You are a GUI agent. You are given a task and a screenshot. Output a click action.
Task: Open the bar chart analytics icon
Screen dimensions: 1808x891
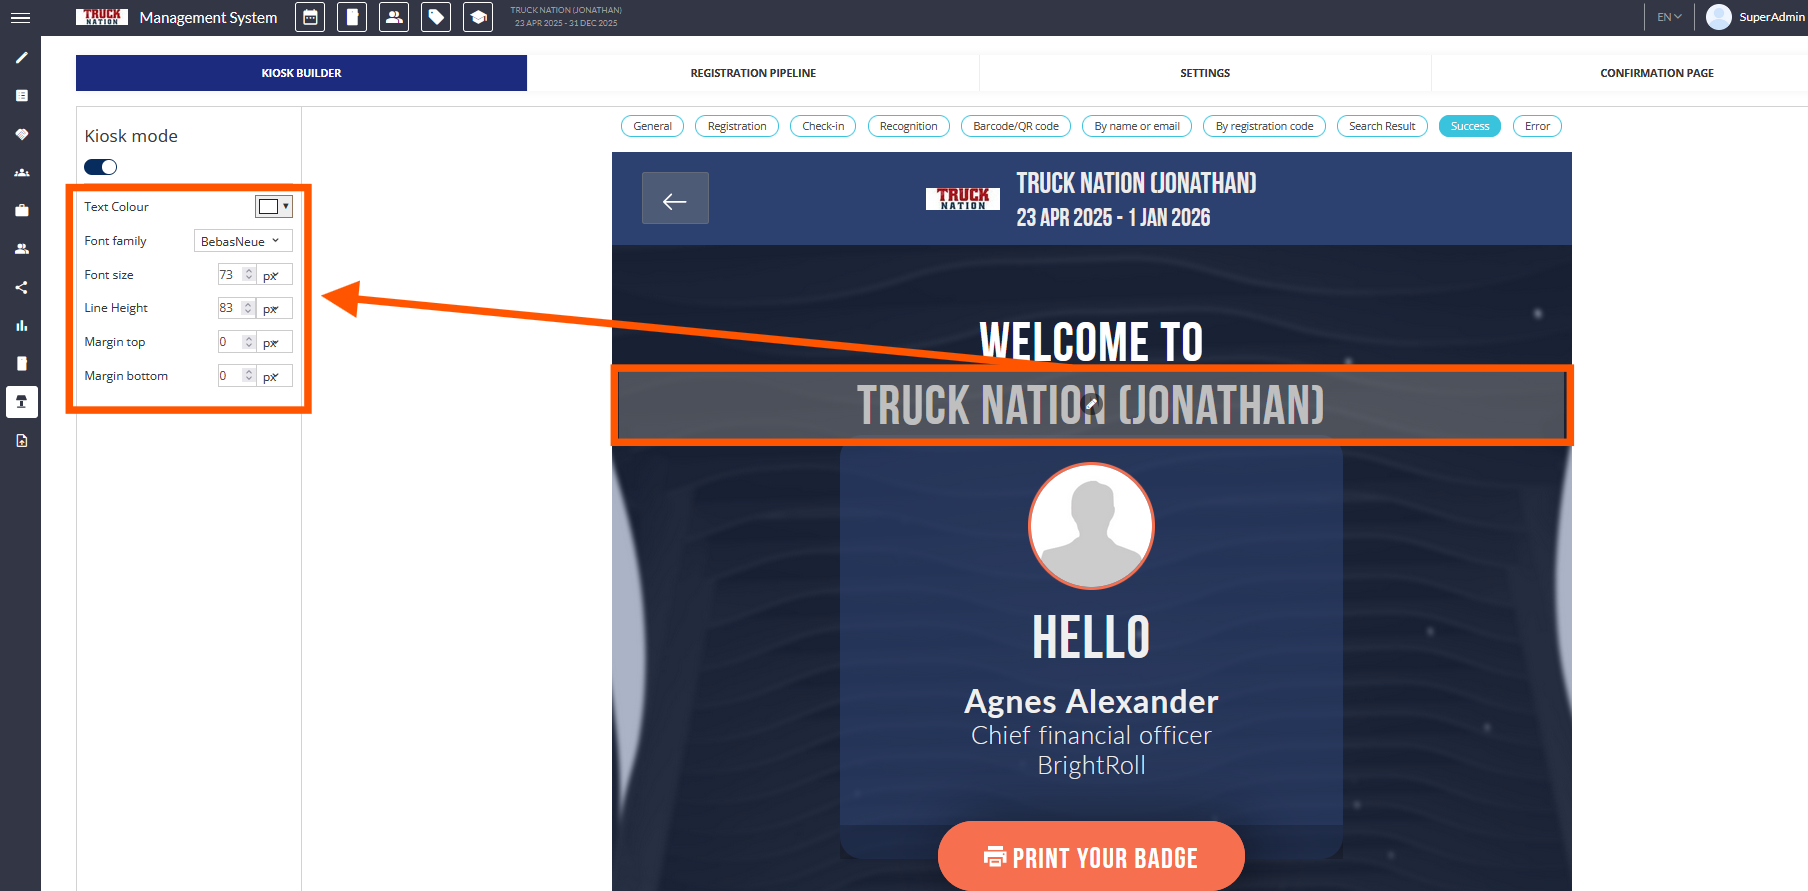[x=21, y=326]
